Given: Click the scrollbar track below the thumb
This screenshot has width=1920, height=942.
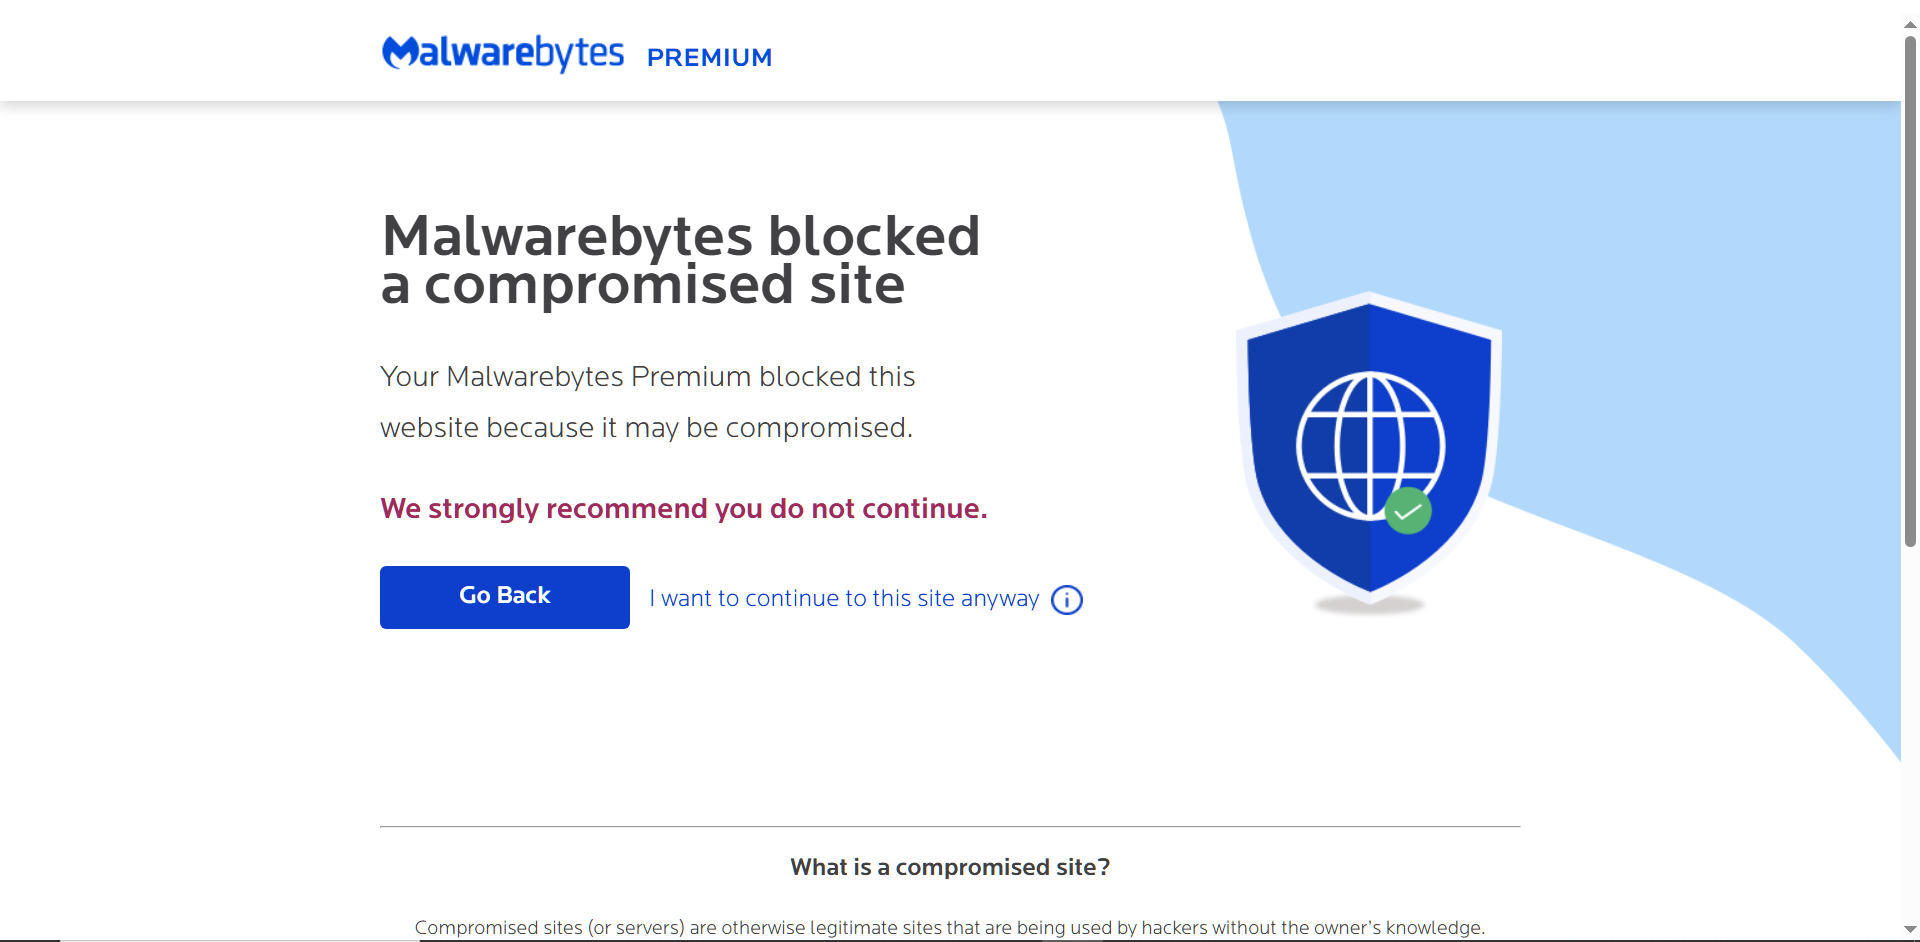Looking at the screenshot, I should coord(1910,733).
